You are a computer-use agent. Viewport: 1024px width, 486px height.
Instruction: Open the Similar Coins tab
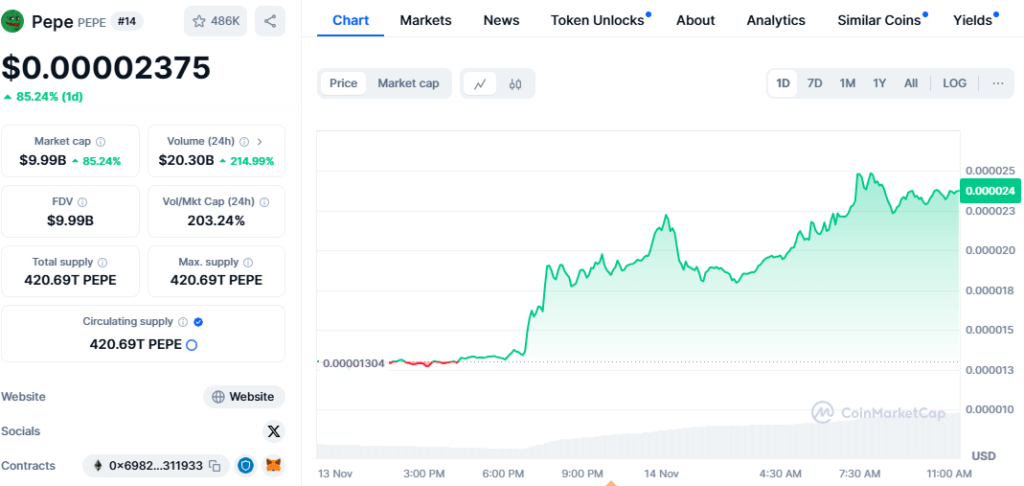click(879, 20)
